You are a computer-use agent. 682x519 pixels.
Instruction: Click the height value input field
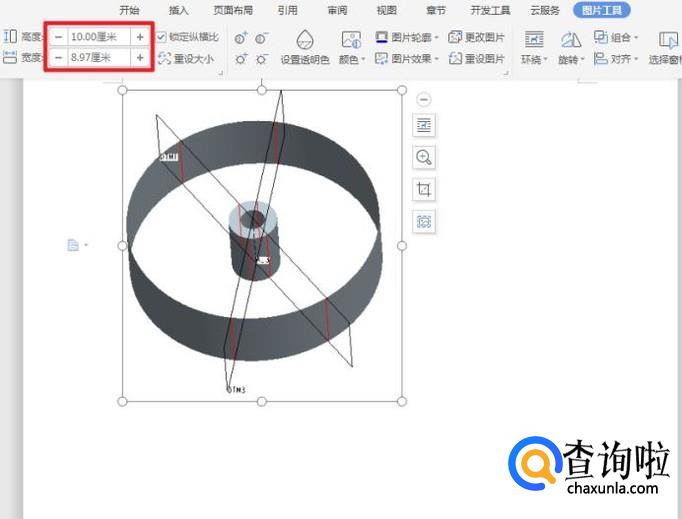click(x=98, y=37)
